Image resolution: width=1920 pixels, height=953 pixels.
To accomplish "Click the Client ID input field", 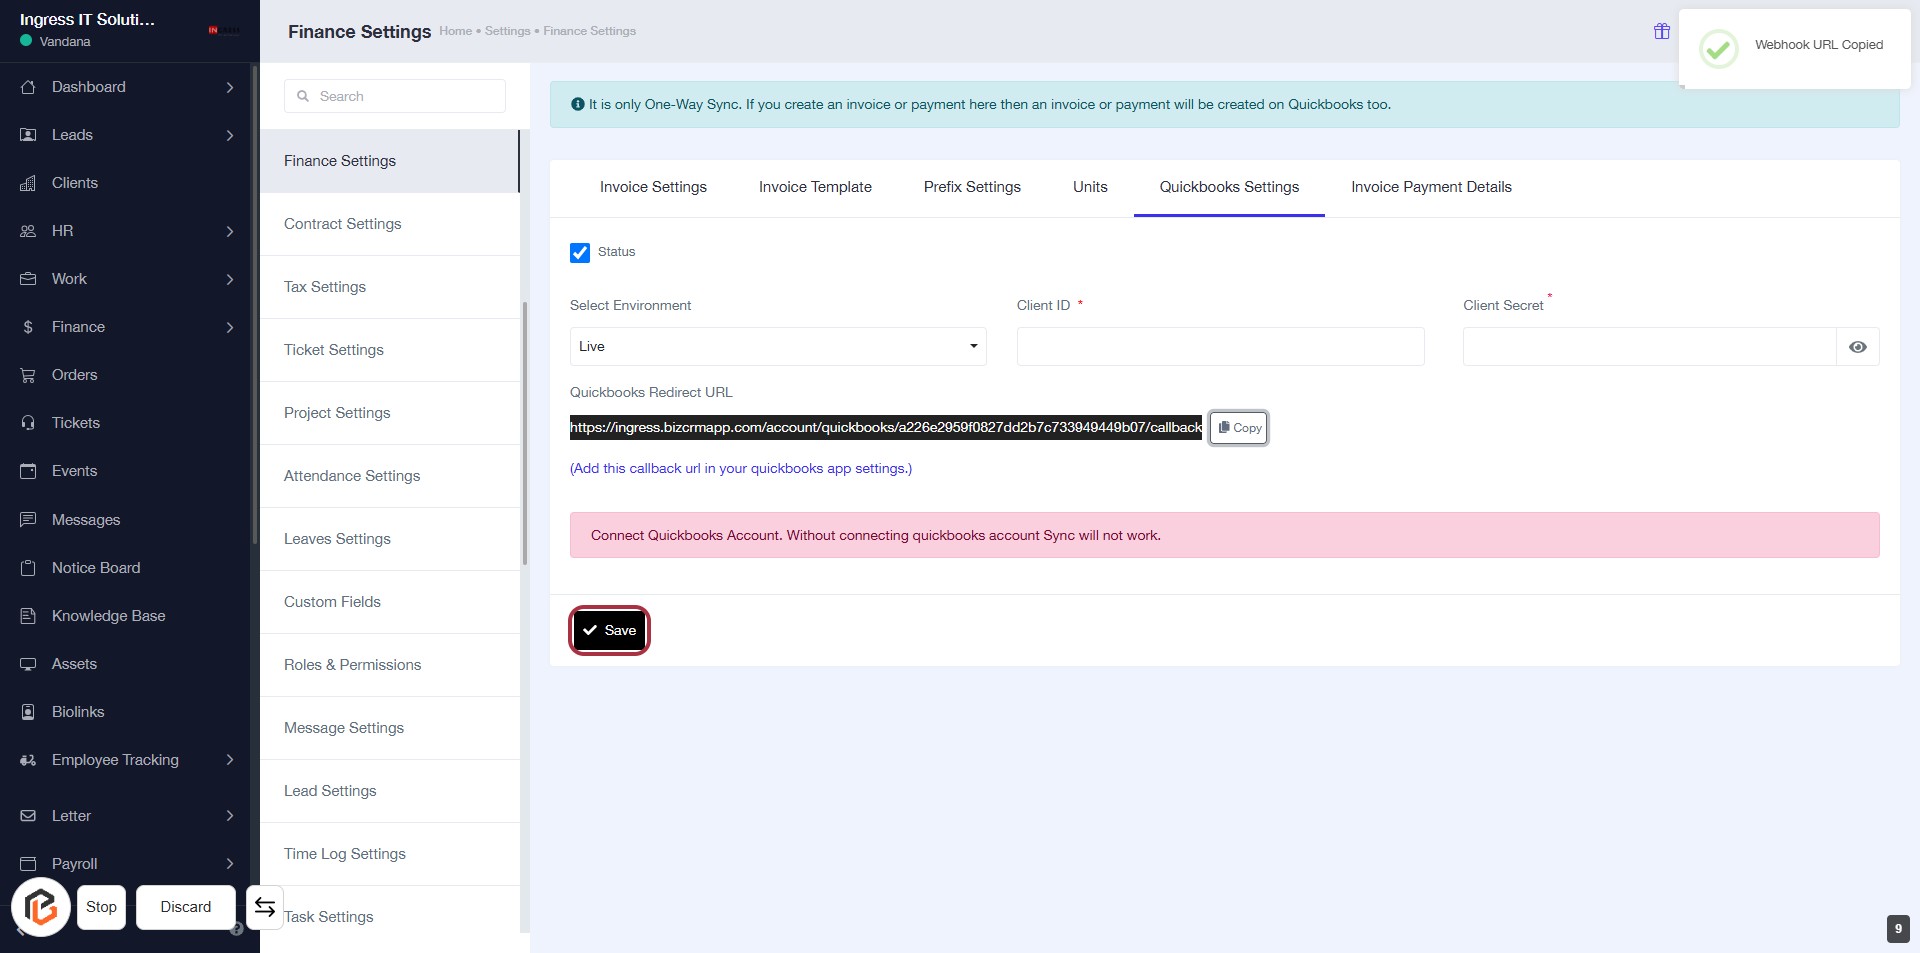I will tap(1220, 347).
